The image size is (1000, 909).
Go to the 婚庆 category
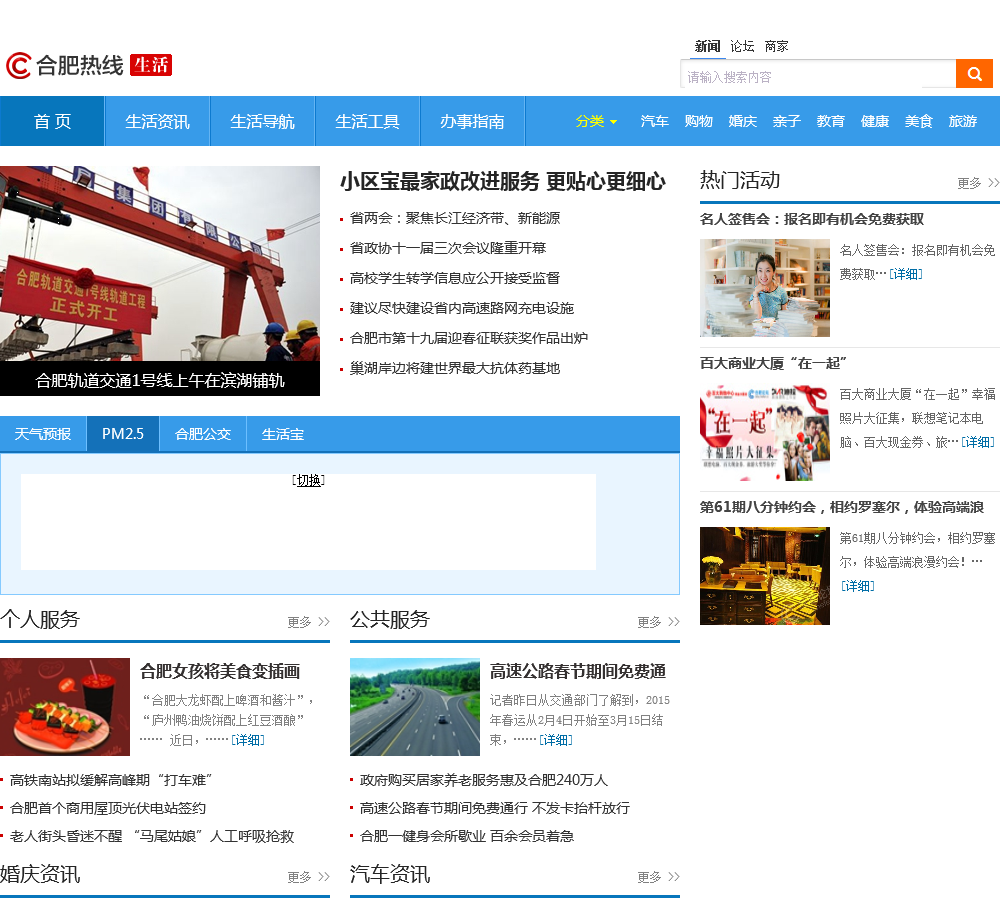pos(742,121)
